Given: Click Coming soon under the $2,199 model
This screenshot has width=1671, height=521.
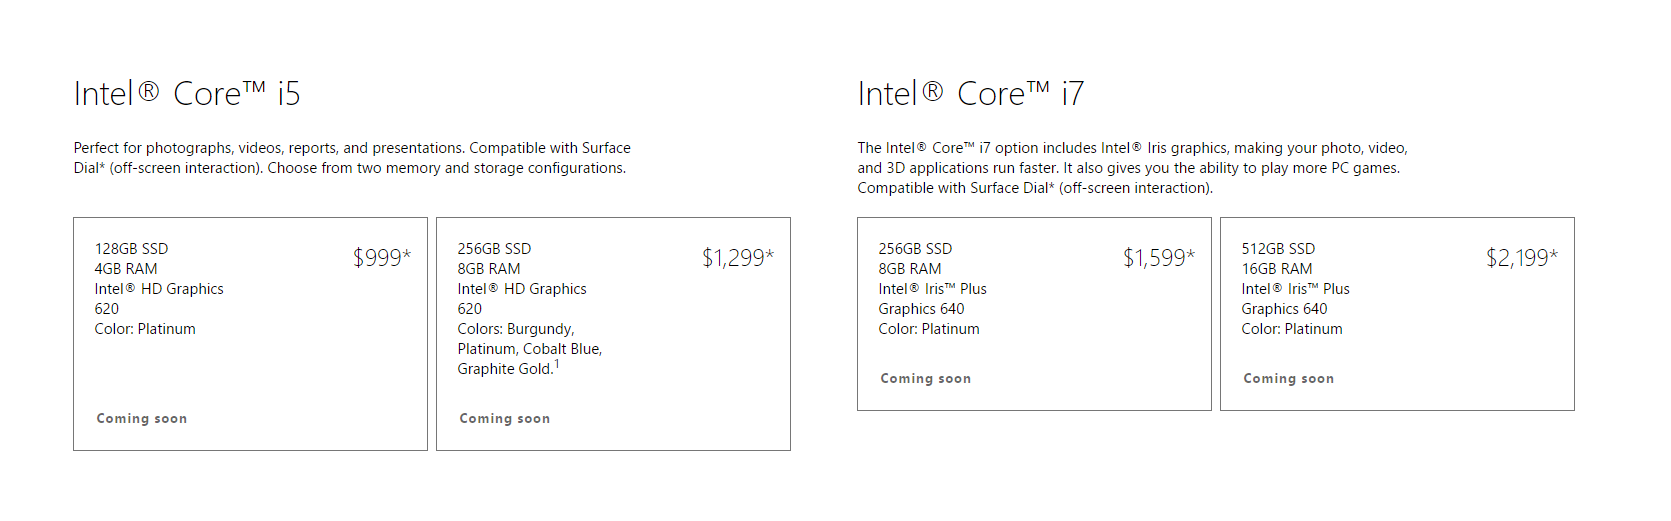Looking at the screenshot, I should 1289,379.
